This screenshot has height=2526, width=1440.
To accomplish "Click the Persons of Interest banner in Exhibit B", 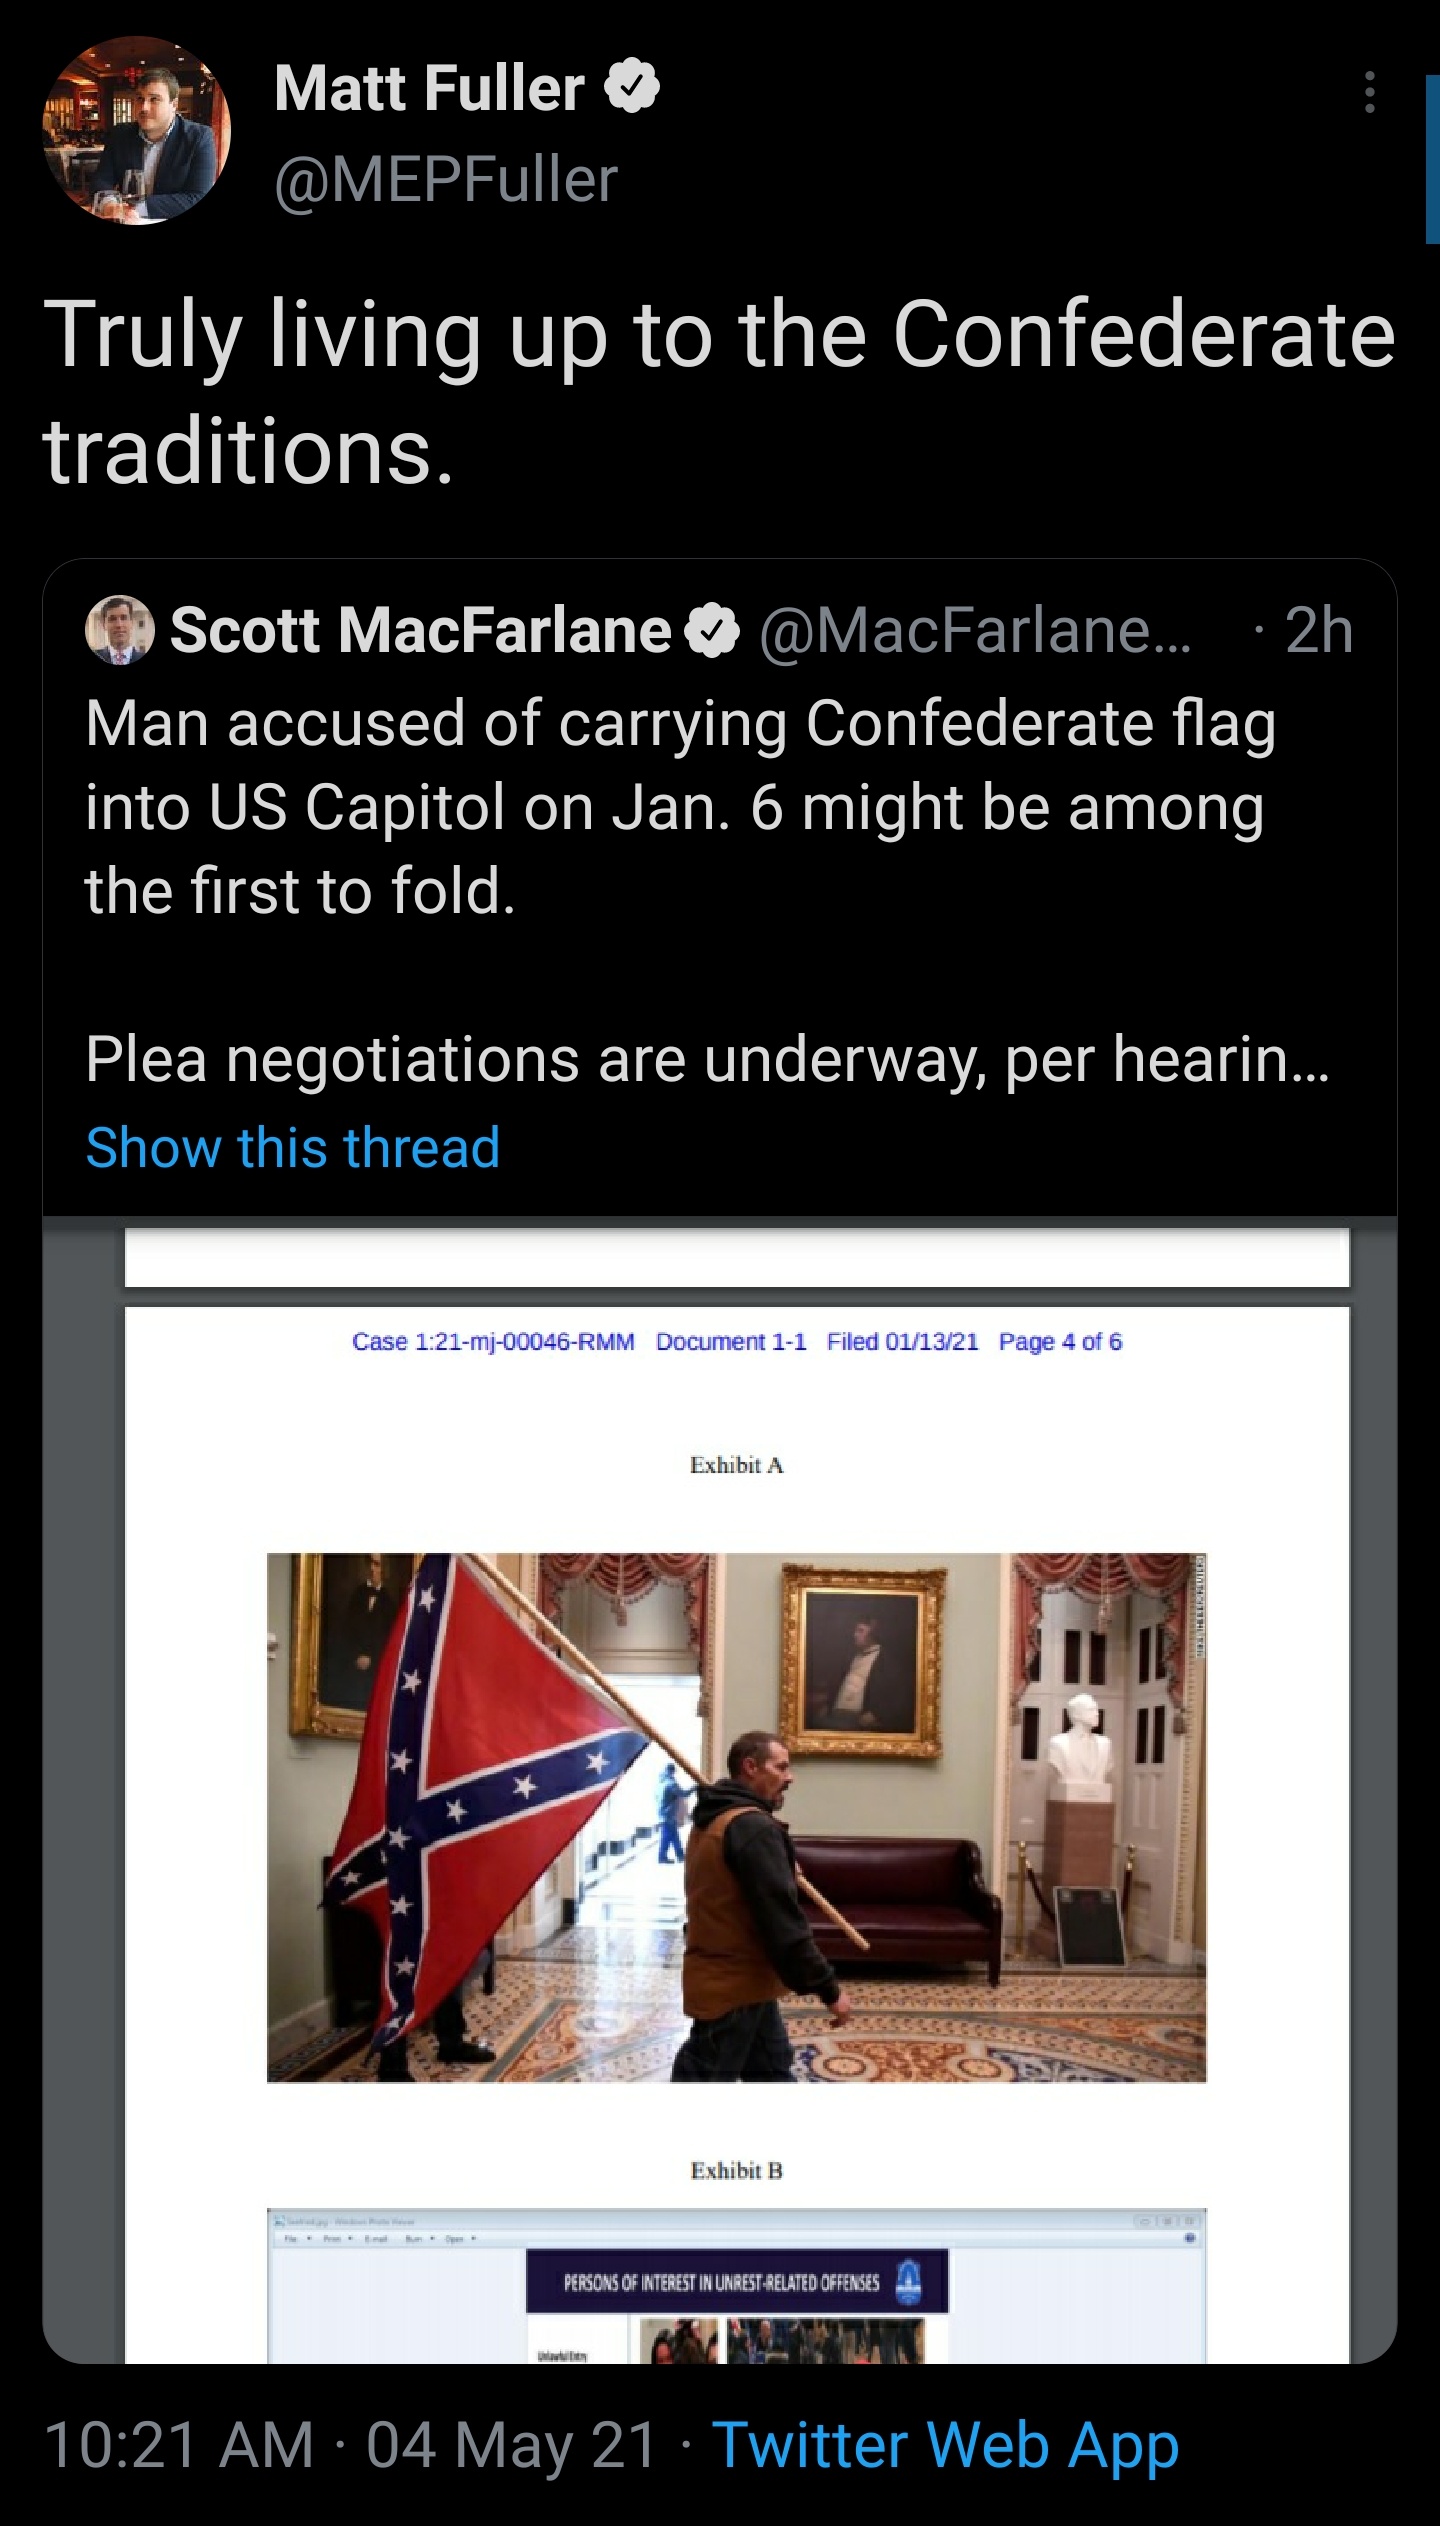I will (736, 2283).
